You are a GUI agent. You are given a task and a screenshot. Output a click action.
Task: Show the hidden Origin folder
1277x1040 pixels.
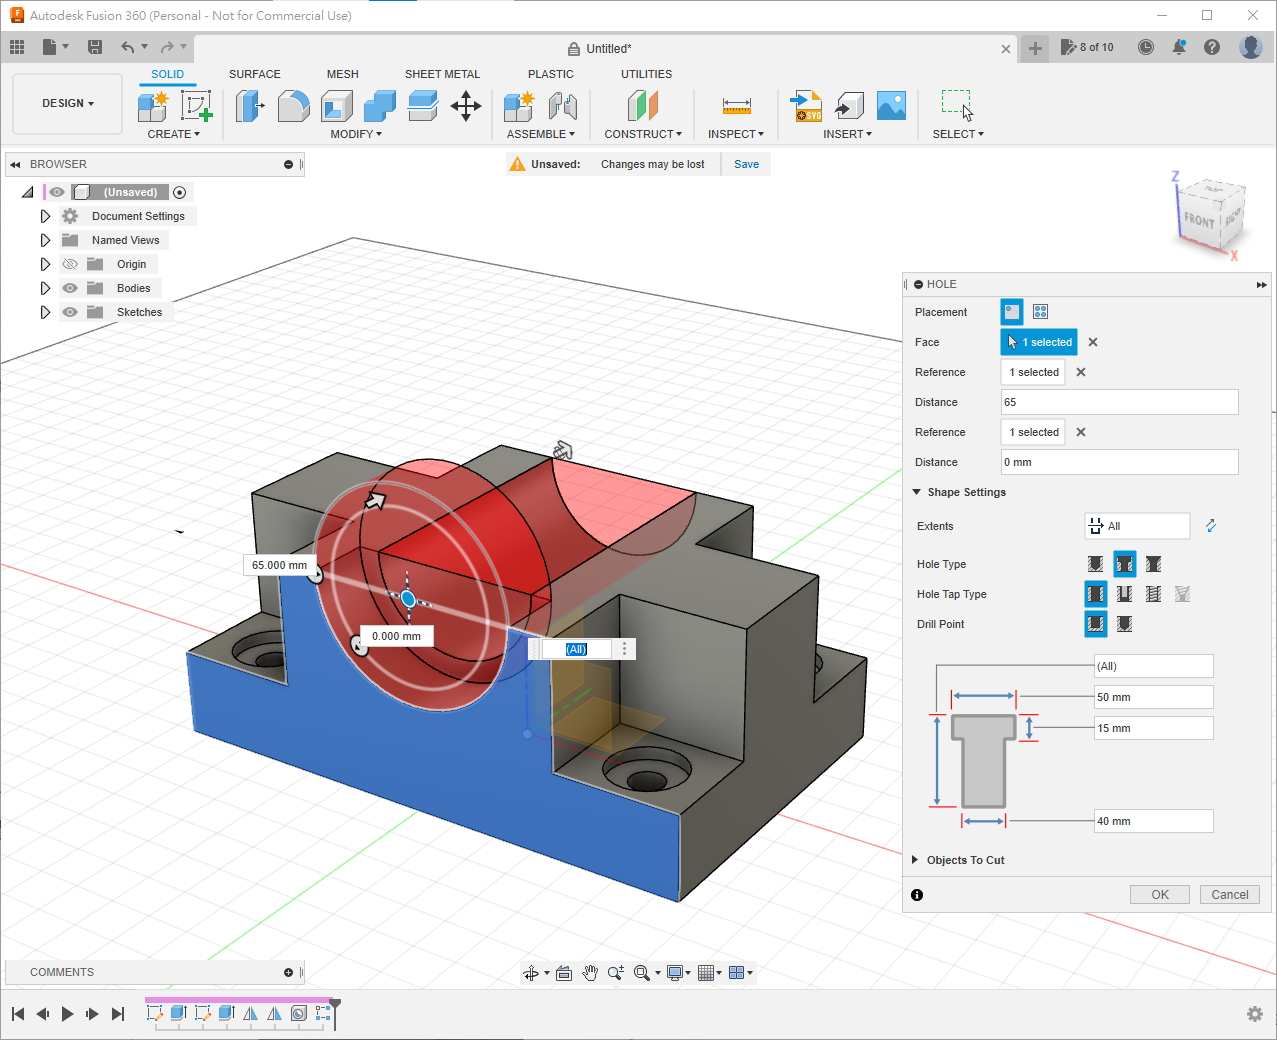click(70, 264)
